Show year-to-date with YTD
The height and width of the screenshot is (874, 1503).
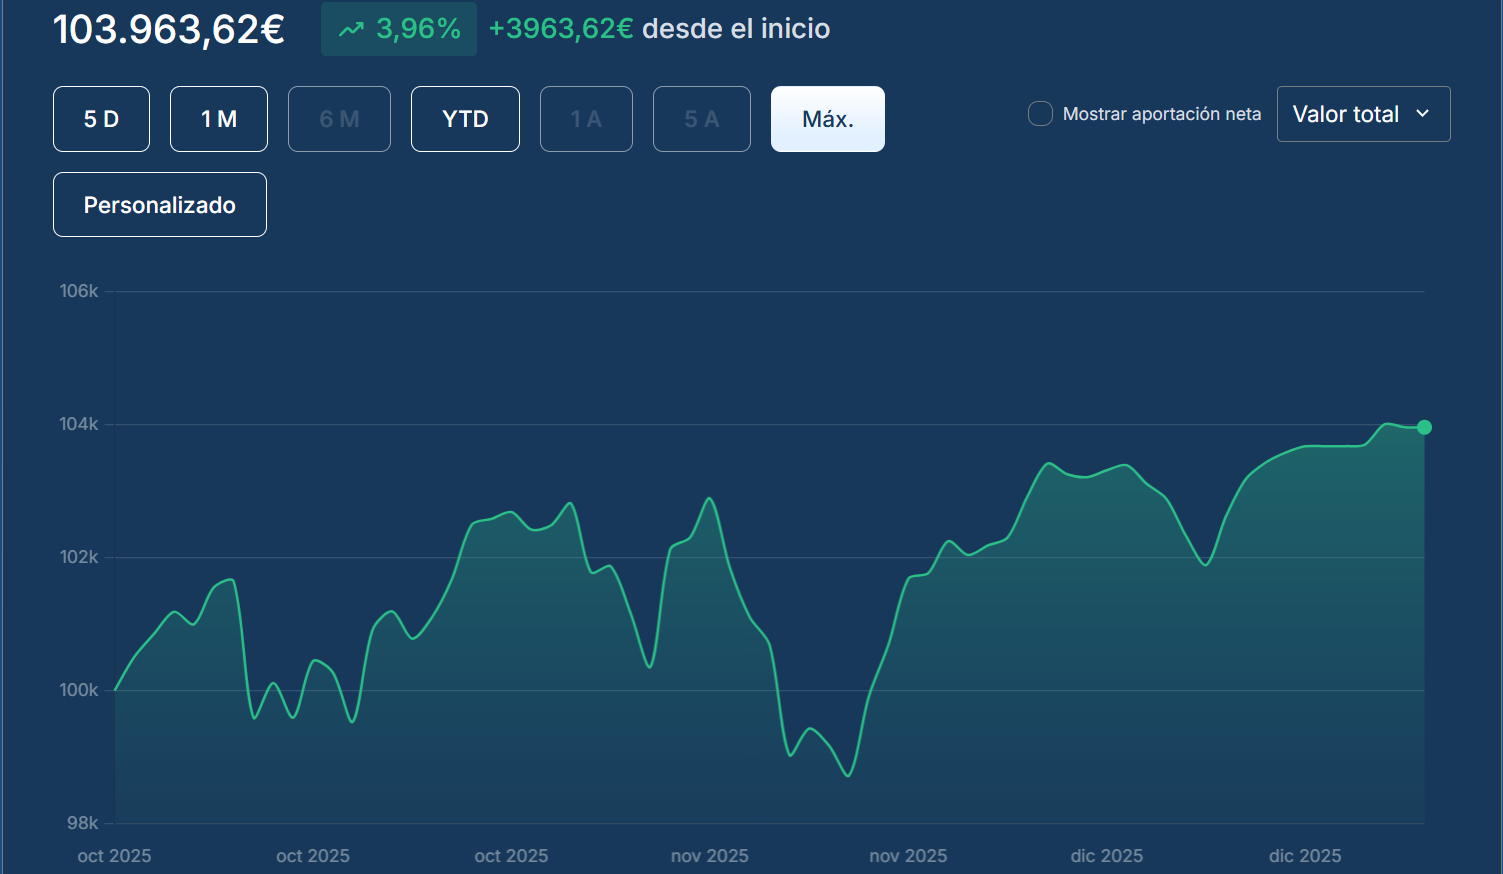coord(465,119)
